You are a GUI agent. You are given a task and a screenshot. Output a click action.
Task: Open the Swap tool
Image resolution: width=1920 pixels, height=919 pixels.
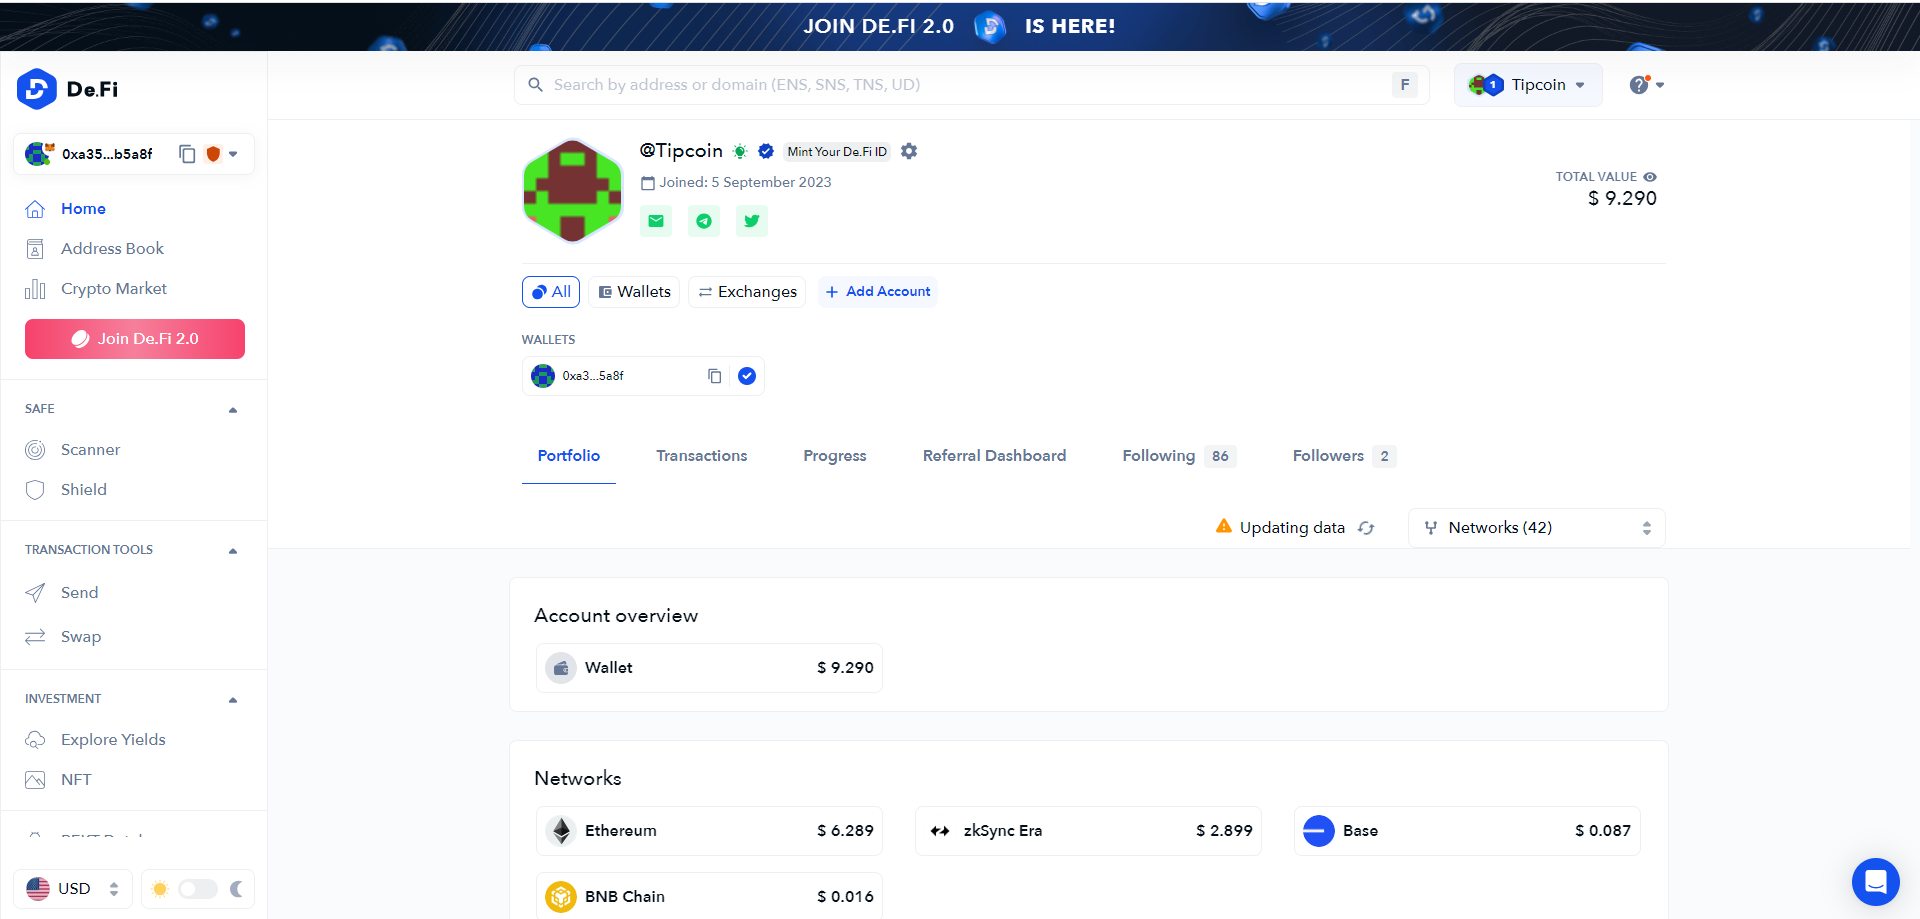pos(81,637)
